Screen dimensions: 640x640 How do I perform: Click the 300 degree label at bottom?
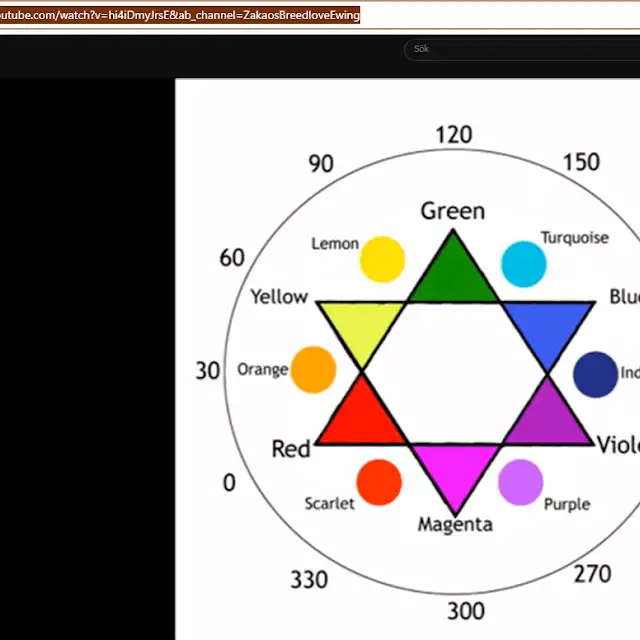click(x=465, y=611)
